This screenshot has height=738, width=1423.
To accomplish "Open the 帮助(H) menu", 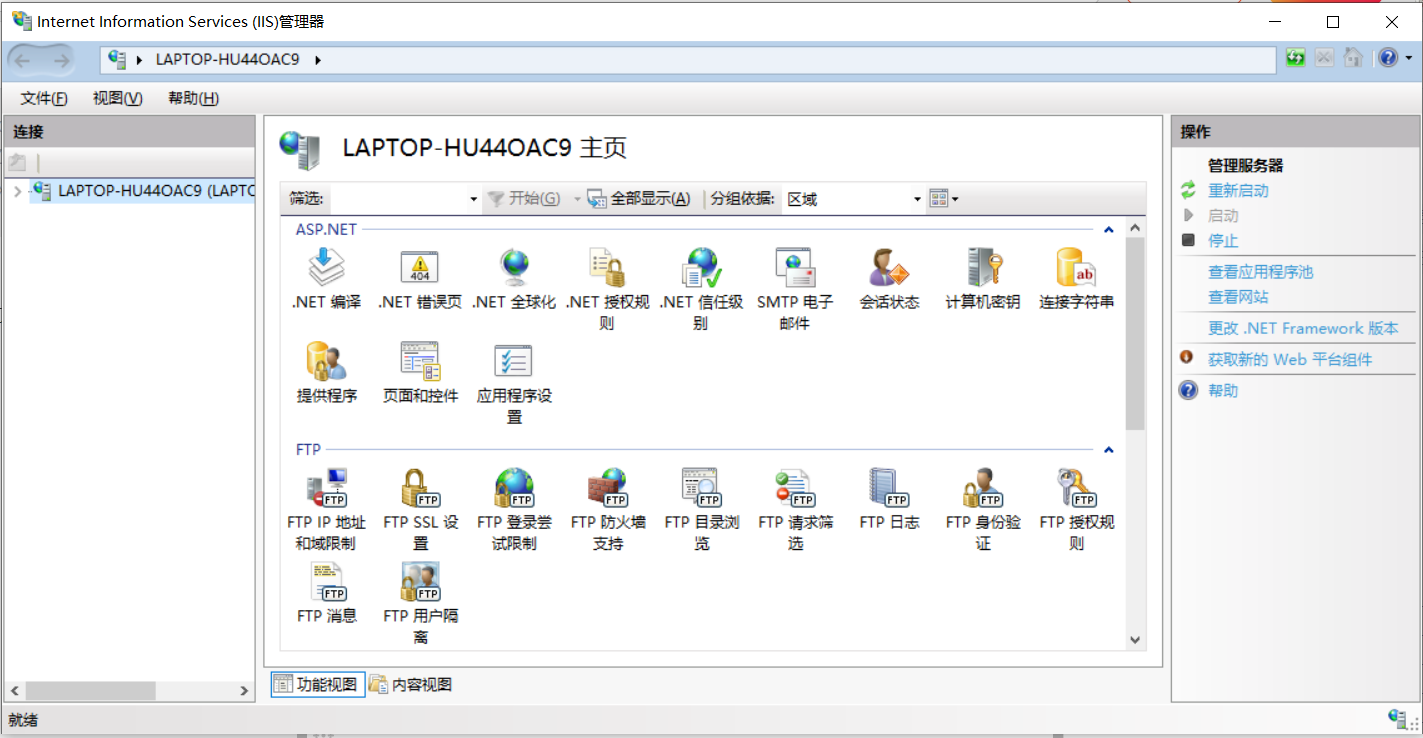I will click(x=194, y=98).
